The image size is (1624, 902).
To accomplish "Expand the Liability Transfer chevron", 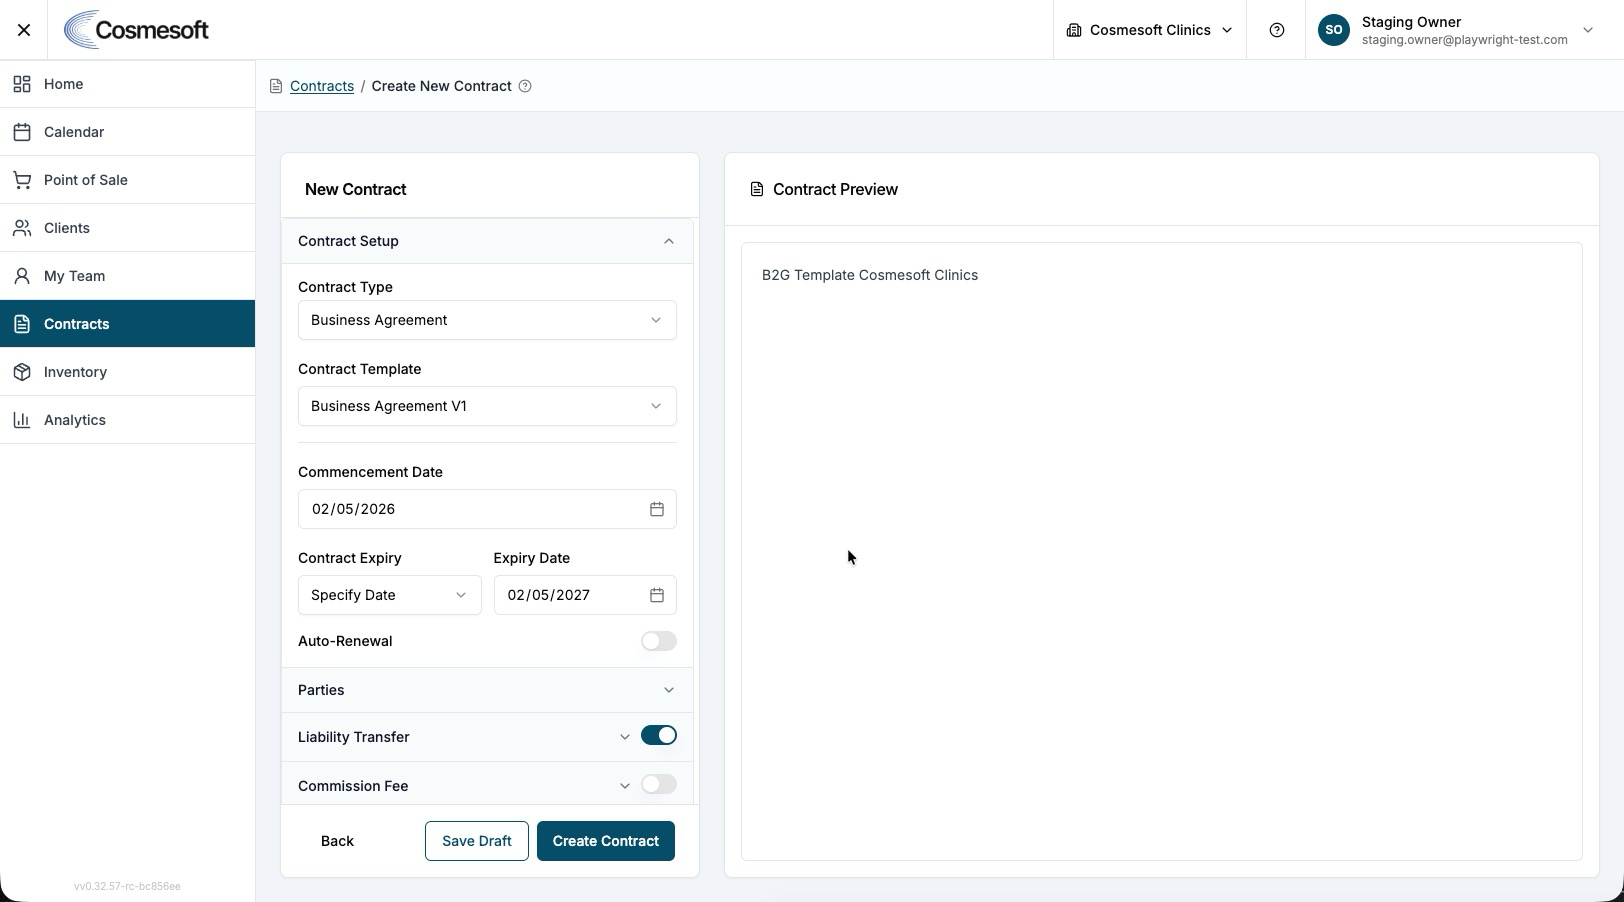I will [x=625, y=737].
